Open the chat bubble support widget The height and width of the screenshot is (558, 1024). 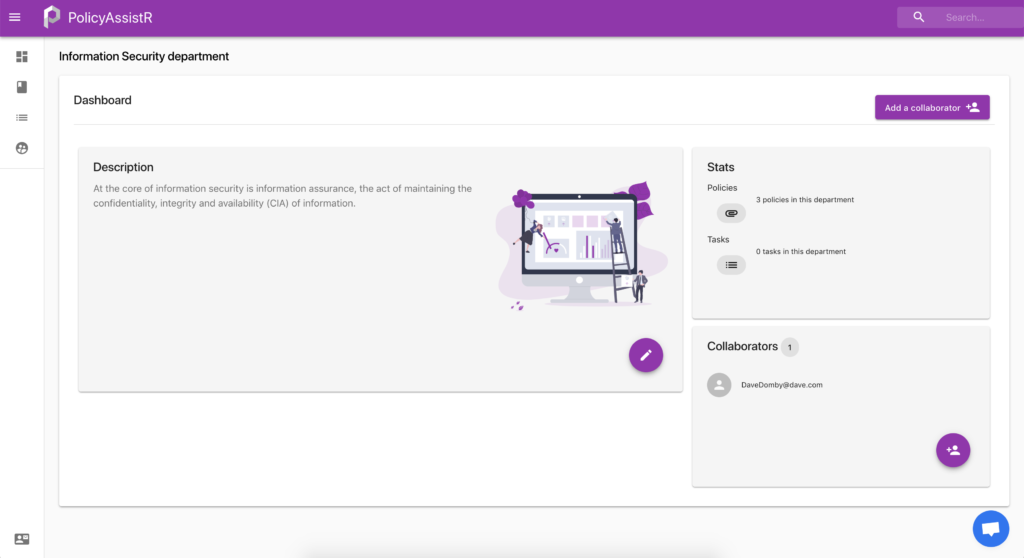990,528
